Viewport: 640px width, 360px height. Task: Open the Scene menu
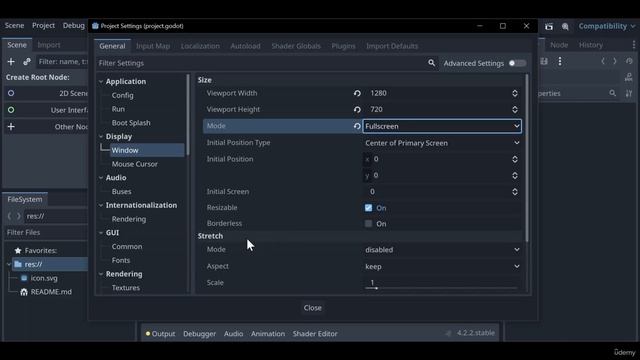pos(14,25)
